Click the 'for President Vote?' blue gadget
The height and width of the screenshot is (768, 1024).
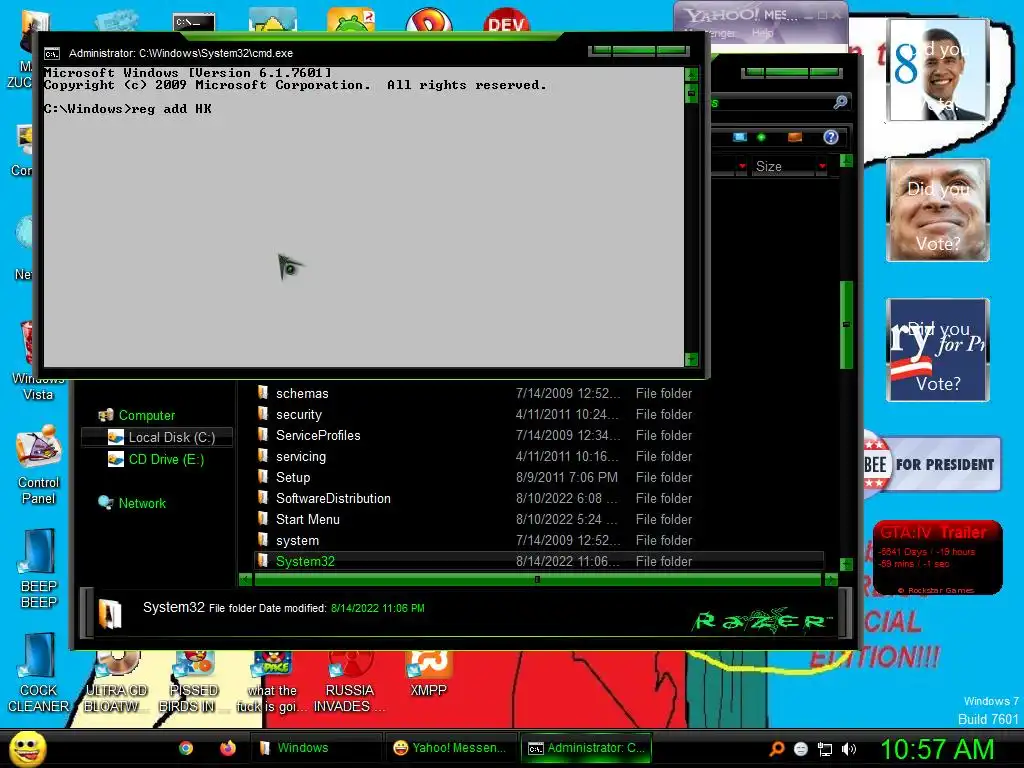coord(938,349)
